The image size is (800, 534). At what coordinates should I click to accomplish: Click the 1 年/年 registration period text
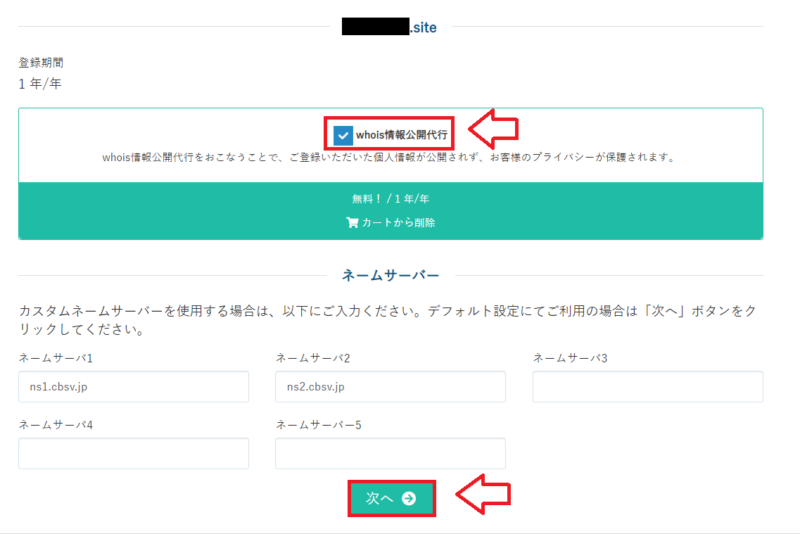coord(40,84)
